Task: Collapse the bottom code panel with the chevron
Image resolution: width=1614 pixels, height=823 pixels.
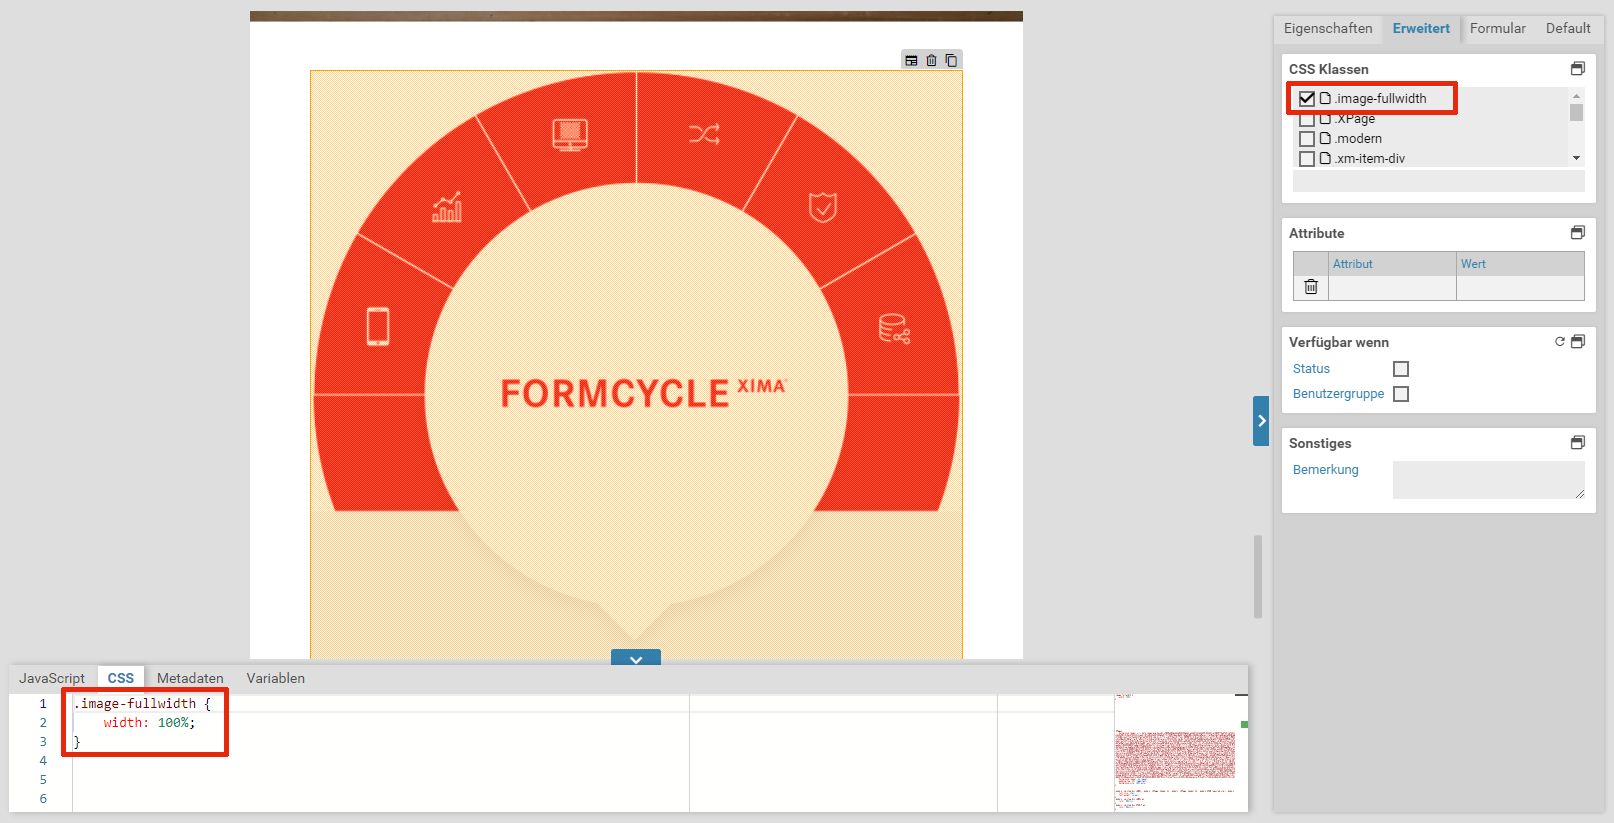Action: coord(636,658)
